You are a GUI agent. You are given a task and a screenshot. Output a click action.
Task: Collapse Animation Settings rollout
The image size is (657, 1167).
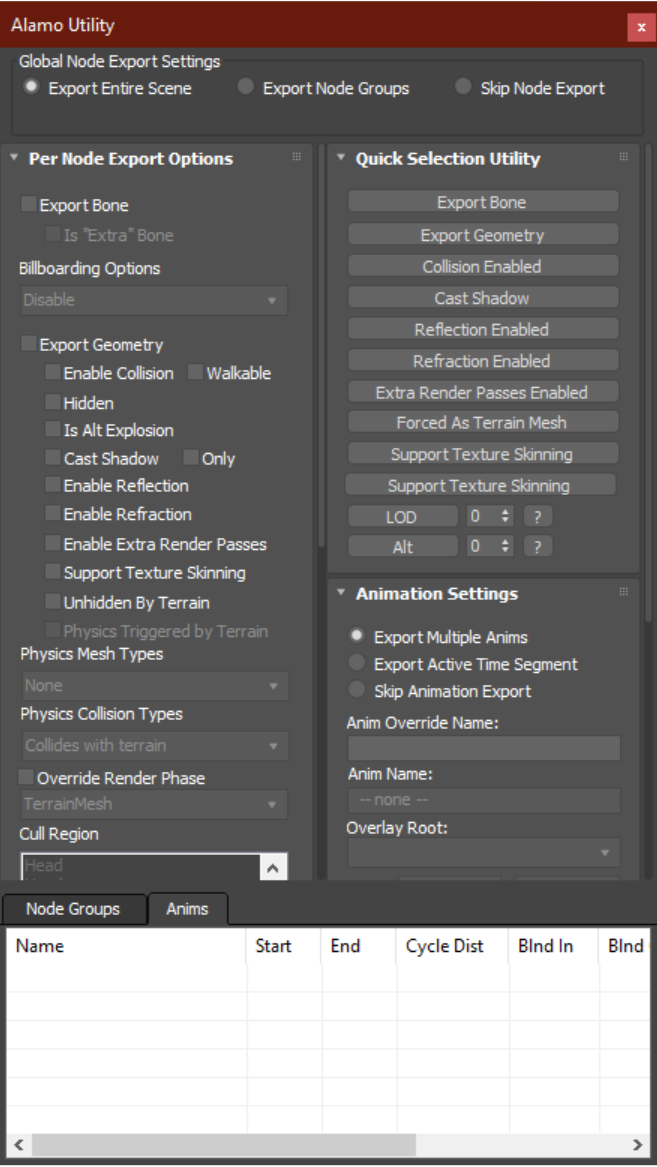pyautogui.click(x=341, y=593)
